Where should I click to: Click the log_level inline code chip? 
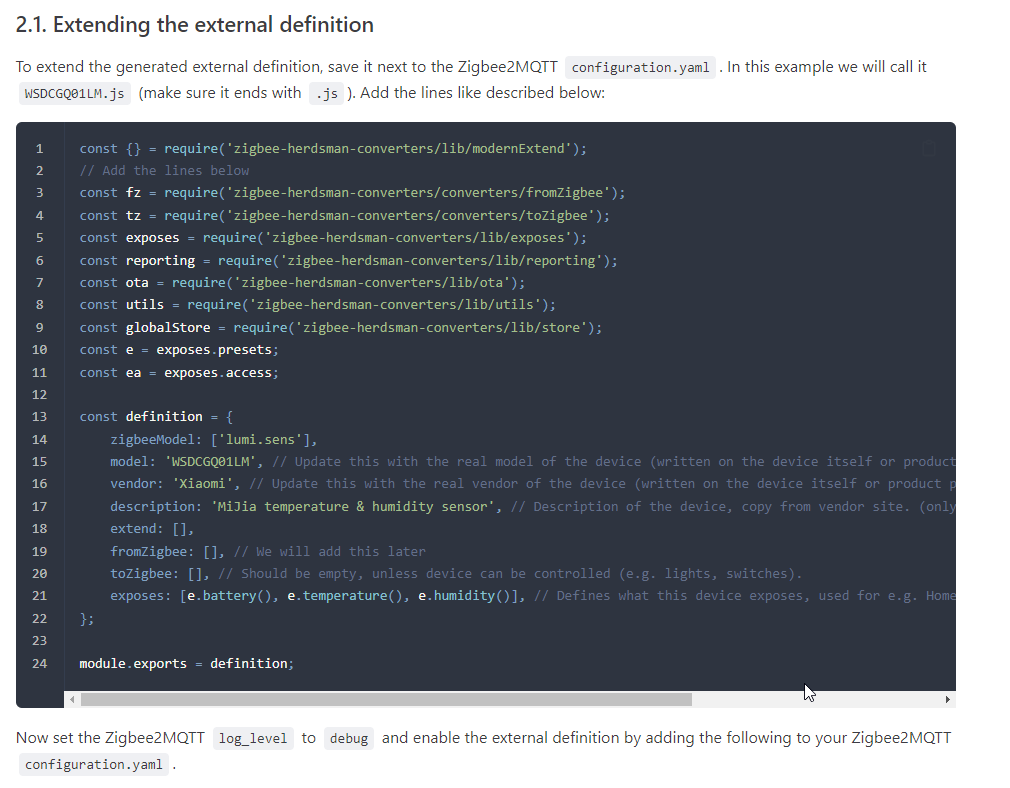click(253, 739)
